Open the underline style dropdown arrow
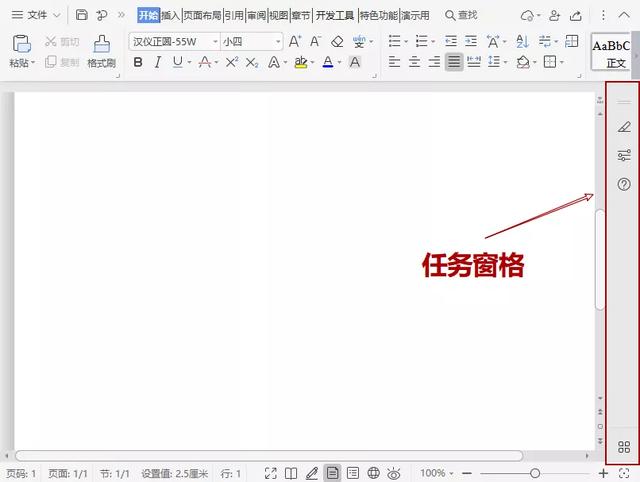Image resolution: width=640 pixels, height=482 pixels. [x=189, y=62]
